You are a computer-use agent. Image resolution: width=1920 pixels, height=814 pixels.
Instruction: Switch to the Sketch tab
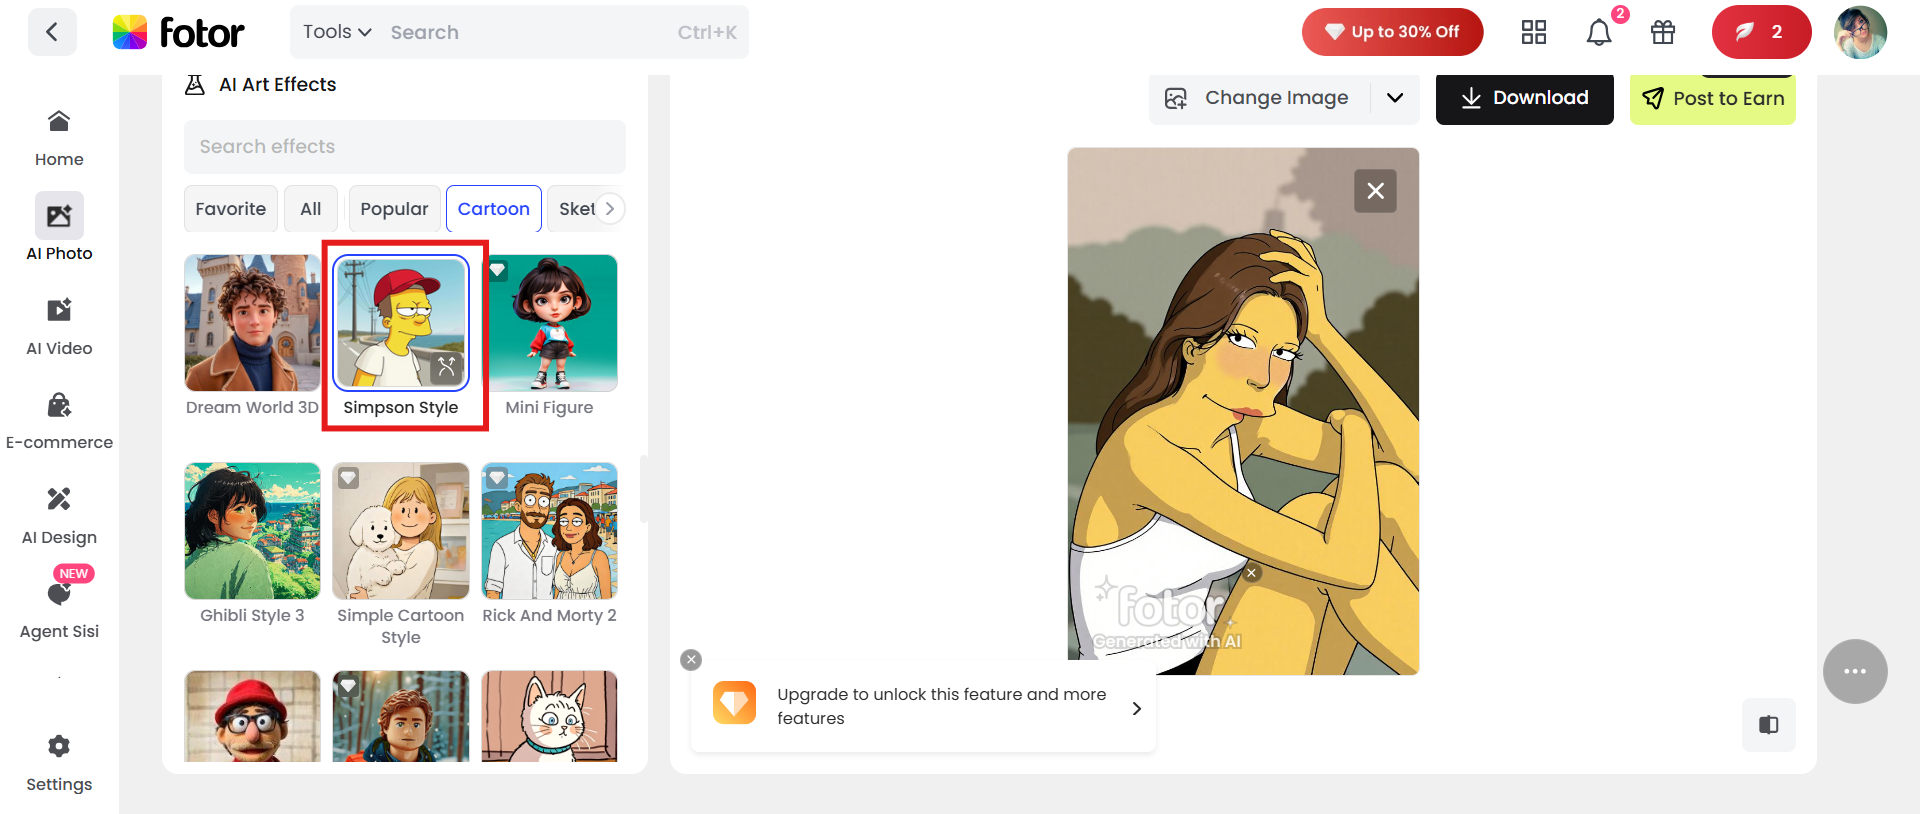point(576,209)
